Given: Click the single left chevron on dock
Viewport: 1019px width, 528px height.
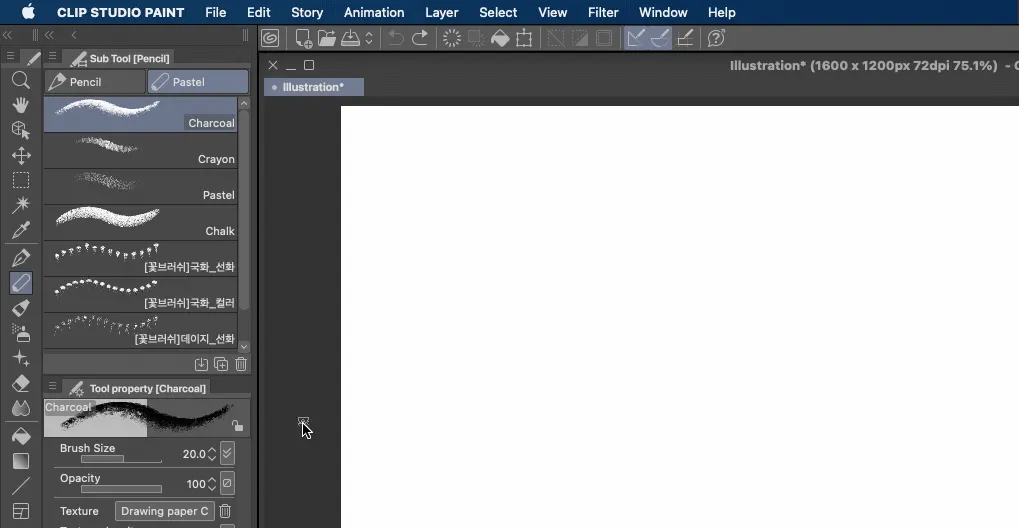Looking at the screenshot, I should tap(73, 35).
